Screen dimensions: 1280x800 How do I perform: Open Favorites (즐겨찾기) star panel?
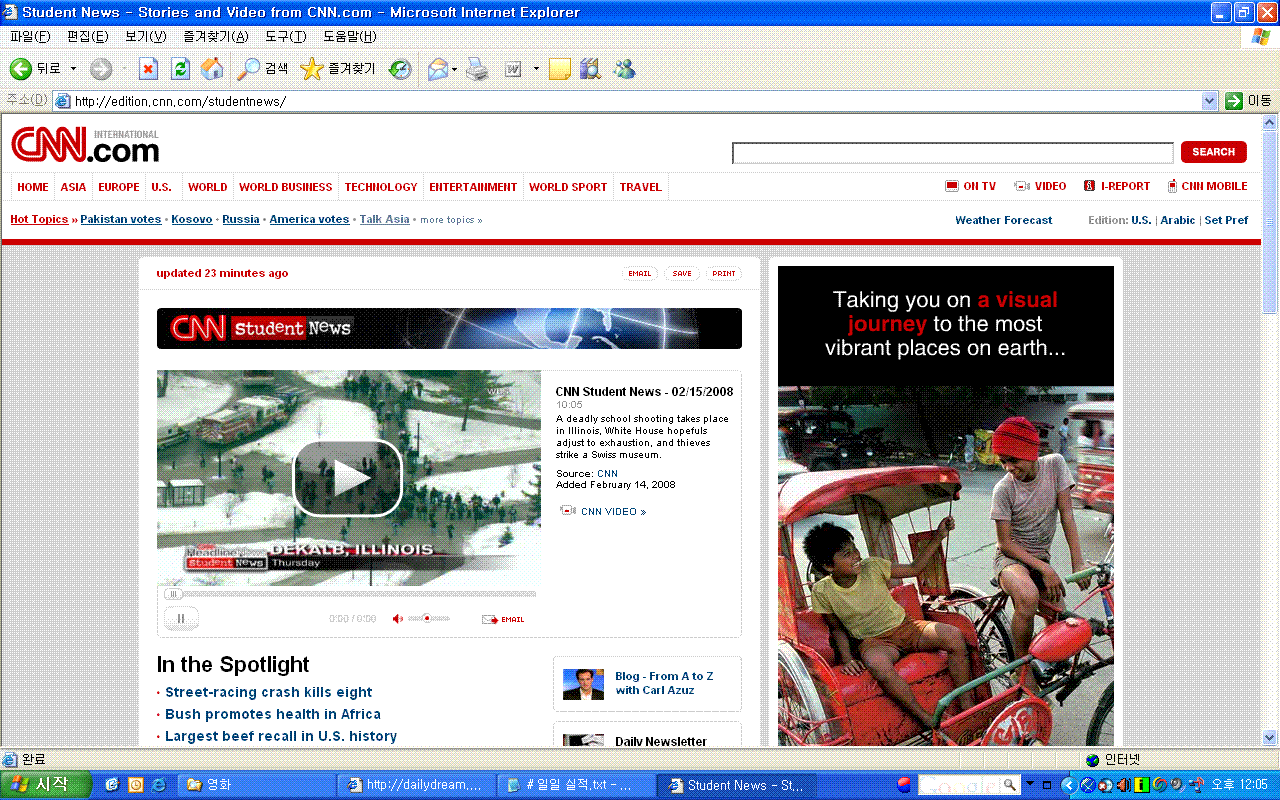click(338, 69)
